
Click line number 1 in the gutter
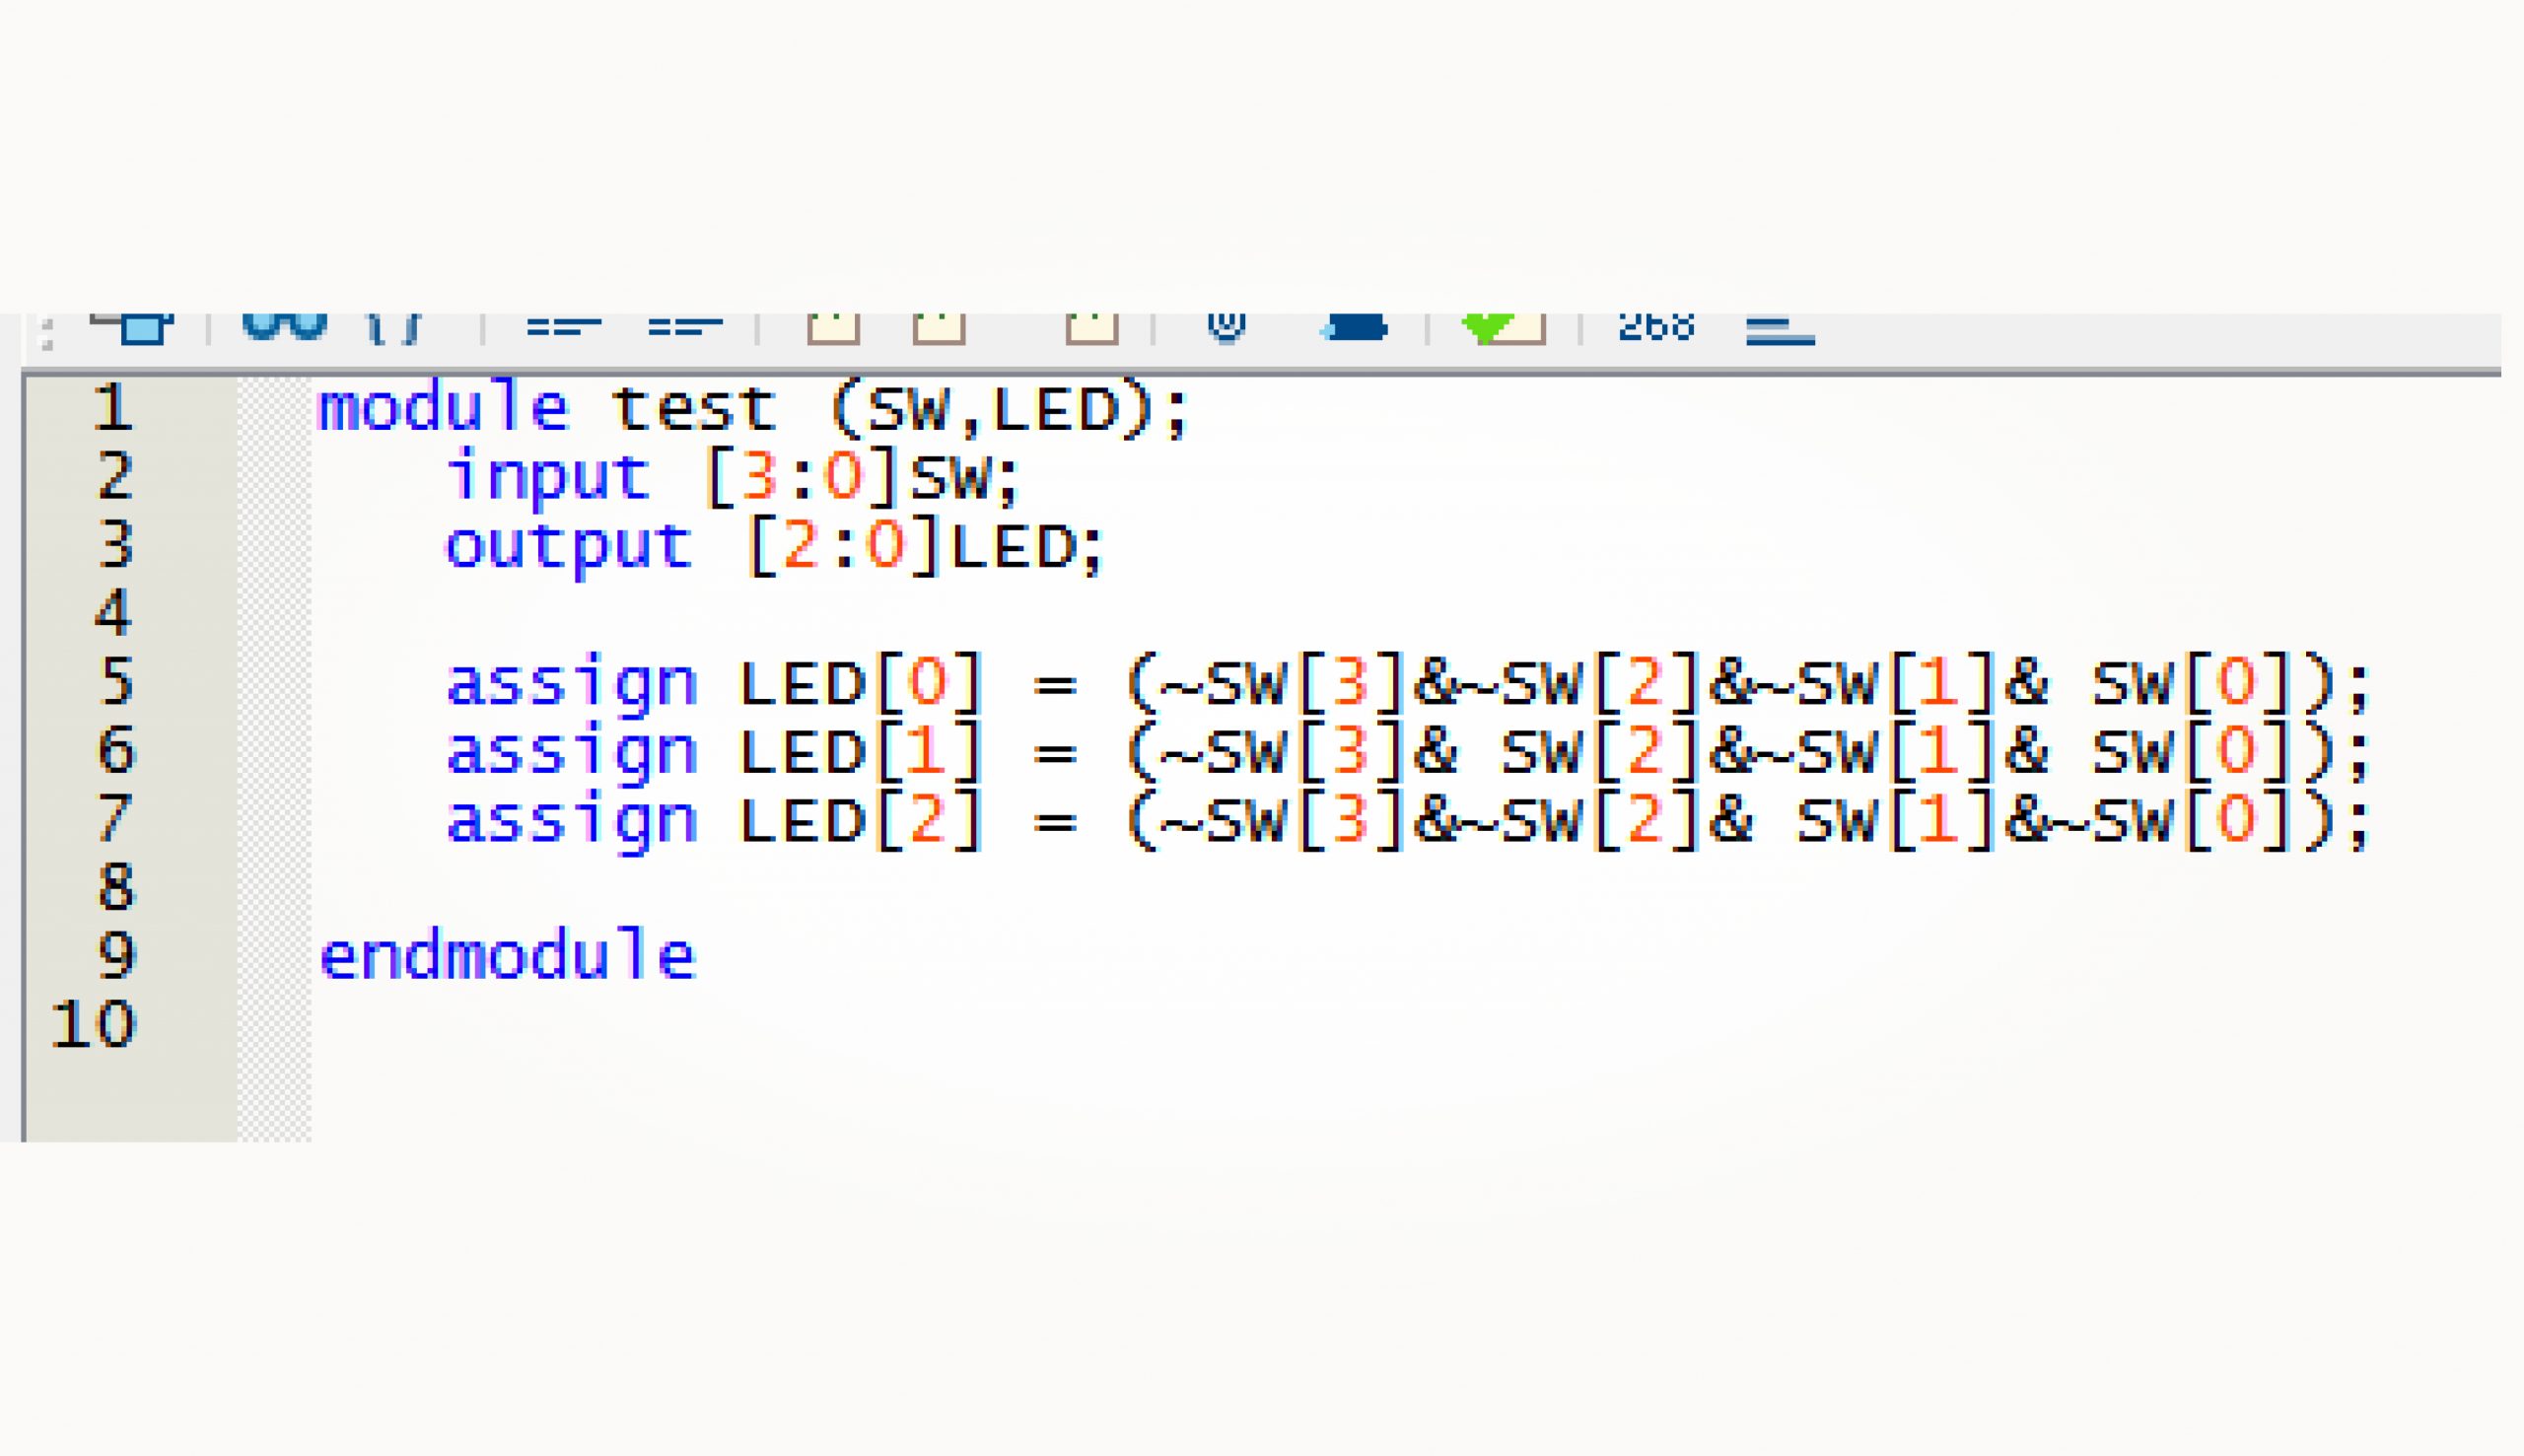(x=113, y=408)
